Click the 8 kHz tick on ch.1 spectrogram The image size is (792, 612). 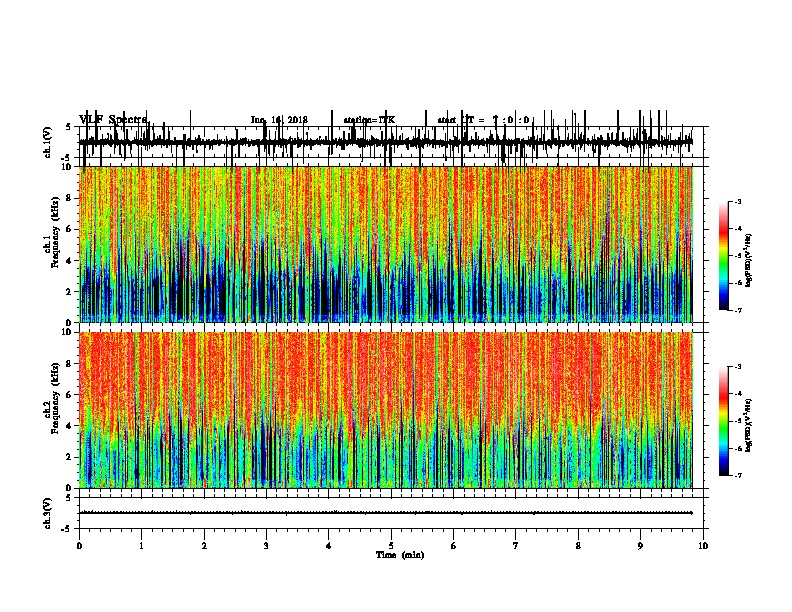[x=70, y=198]
